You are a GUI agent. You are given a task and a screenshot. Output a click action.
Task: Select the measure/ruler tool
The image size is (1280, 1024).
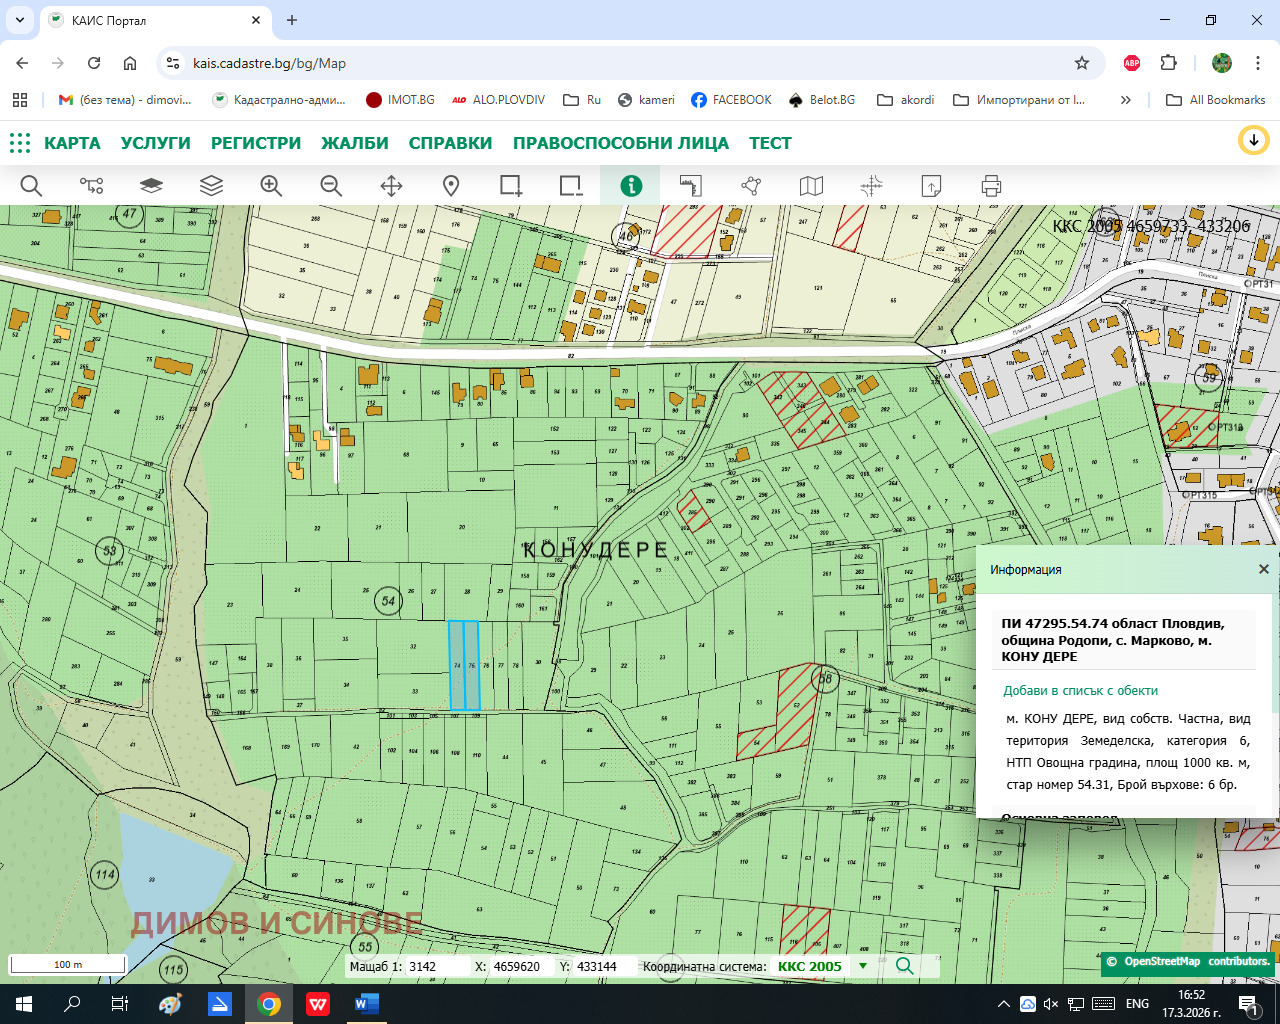coord(690,185)
